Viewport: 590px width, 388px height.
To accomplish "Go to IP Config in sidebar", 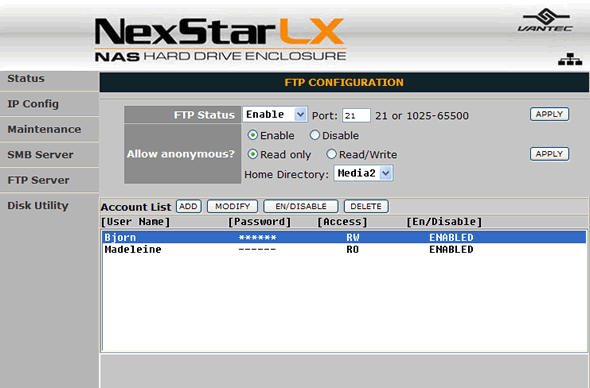I will point(33,104).
